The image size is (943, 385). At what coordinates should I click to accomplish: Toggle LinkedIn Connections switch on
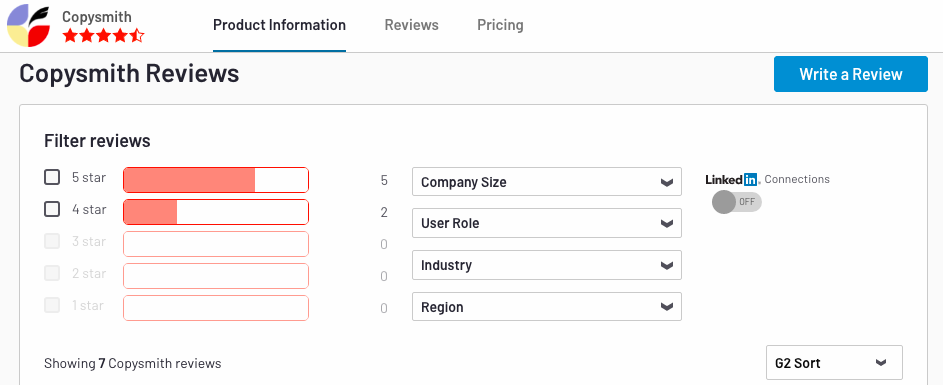(737, 202)
